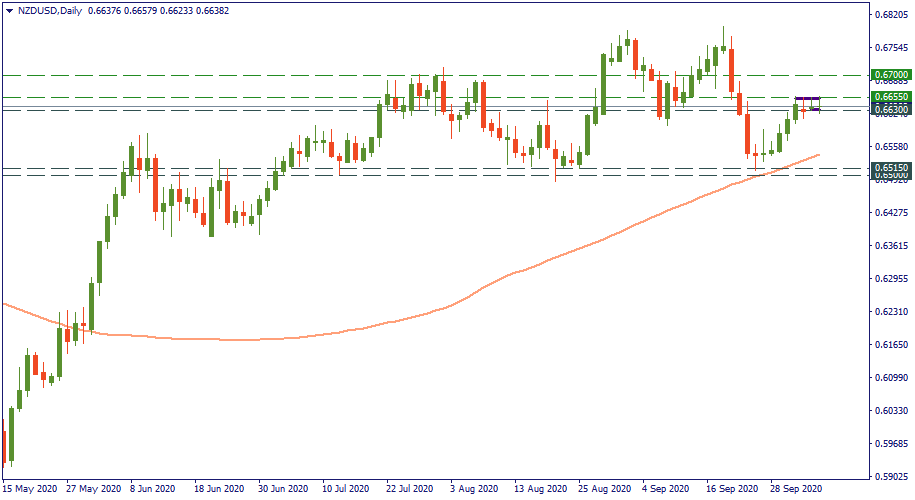Screen dimensions: 915x500
Task: Click the 22 Jul 2020 date label
Action: pyautogui.click(x=409, y=490)
